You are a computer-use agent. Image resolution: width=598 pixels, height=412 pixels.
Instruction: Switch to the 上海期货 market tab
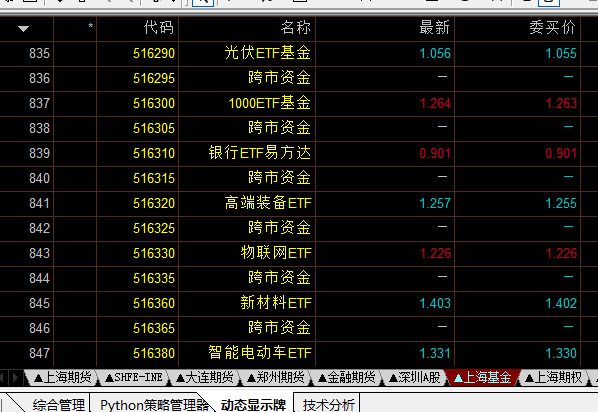click(63, 378)
